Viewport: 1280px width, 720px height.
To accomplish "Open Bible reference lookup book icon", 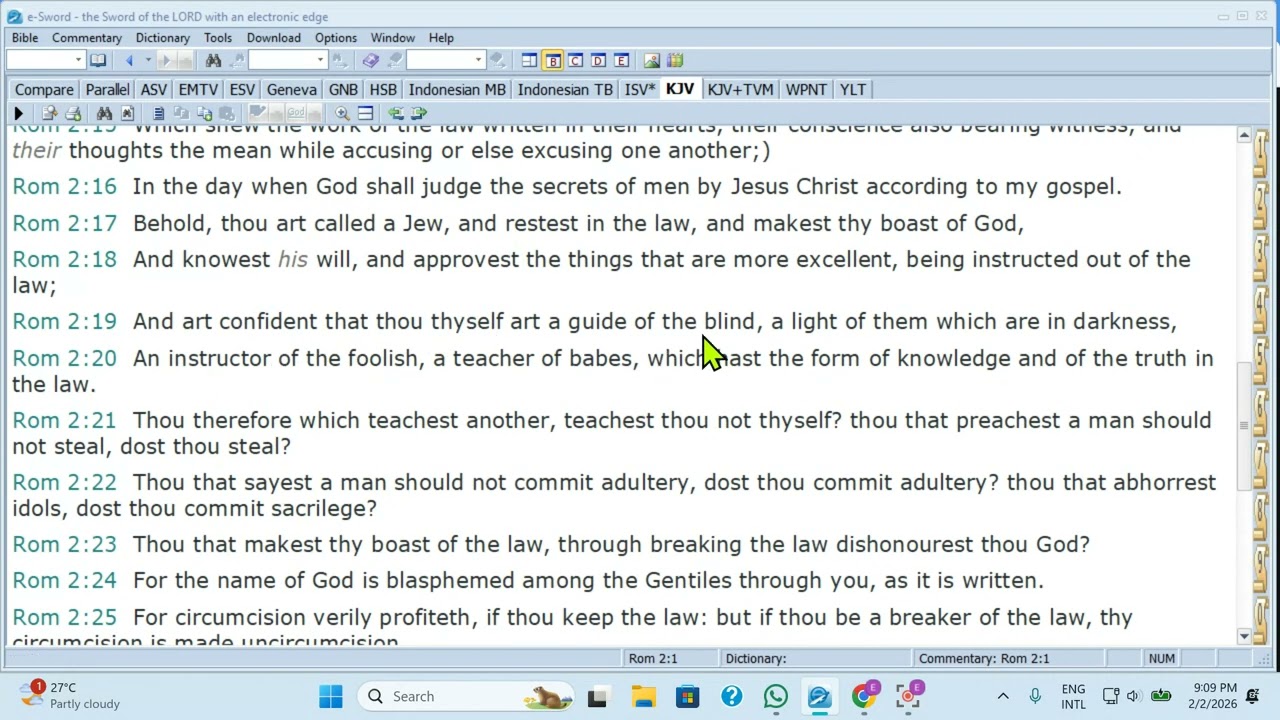I will pos(98,61).
